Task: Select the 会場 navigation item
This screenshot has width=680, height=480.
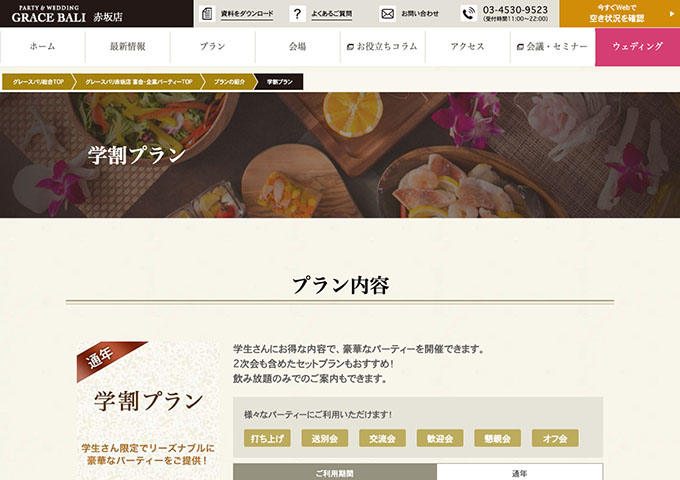Action: (x=298, y=46)
